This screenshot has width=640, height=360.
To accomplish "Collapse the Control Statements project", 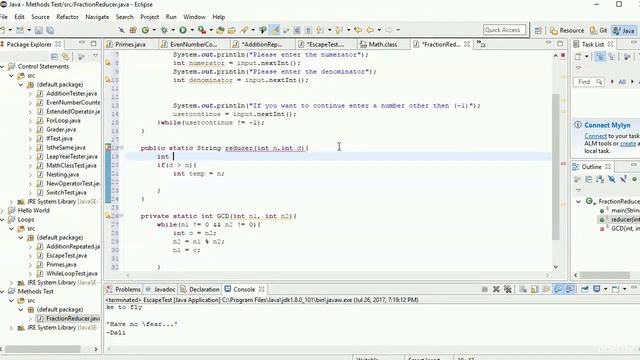I will 3,67.
